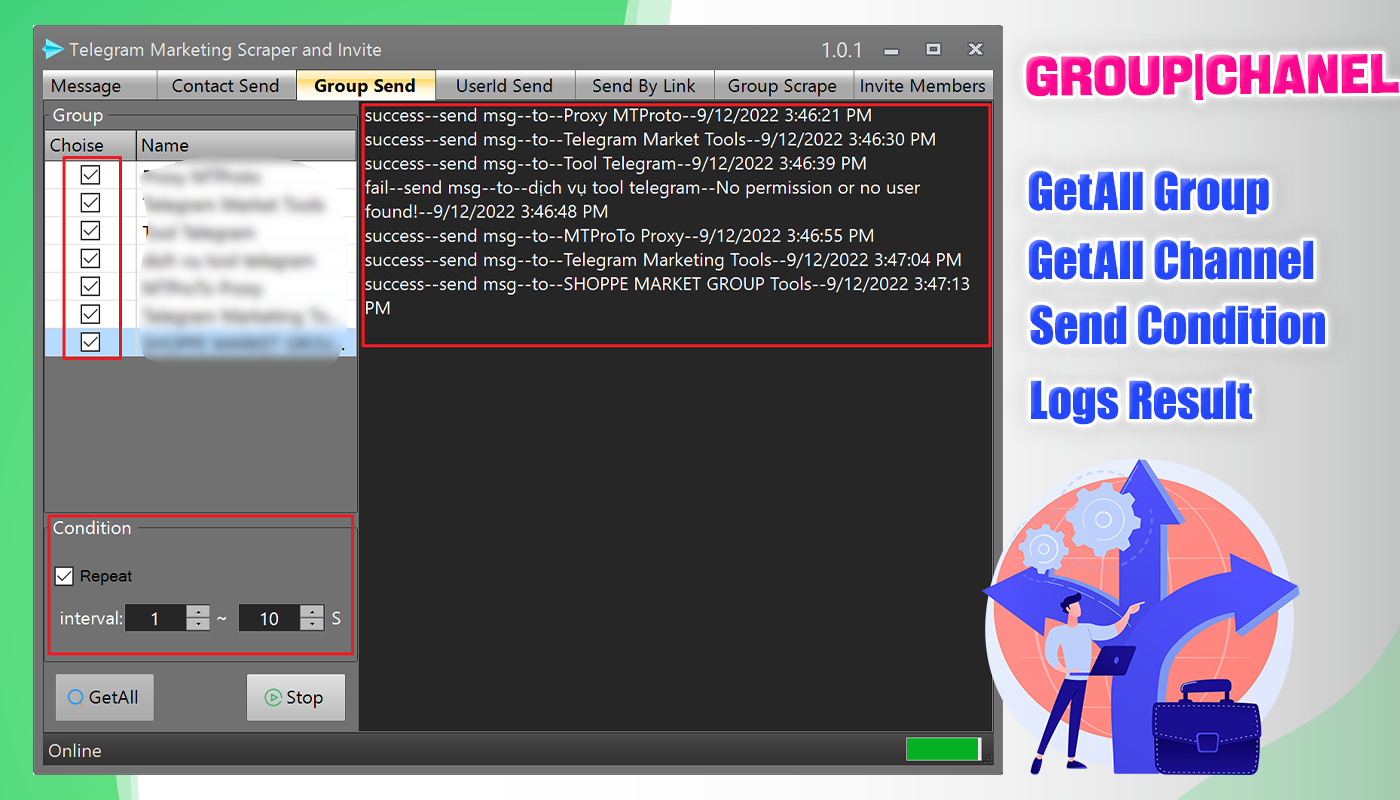The height and width of the screenshot is (800, 1400).
Task: Switch to the Message tab
Action: point(86,86)
